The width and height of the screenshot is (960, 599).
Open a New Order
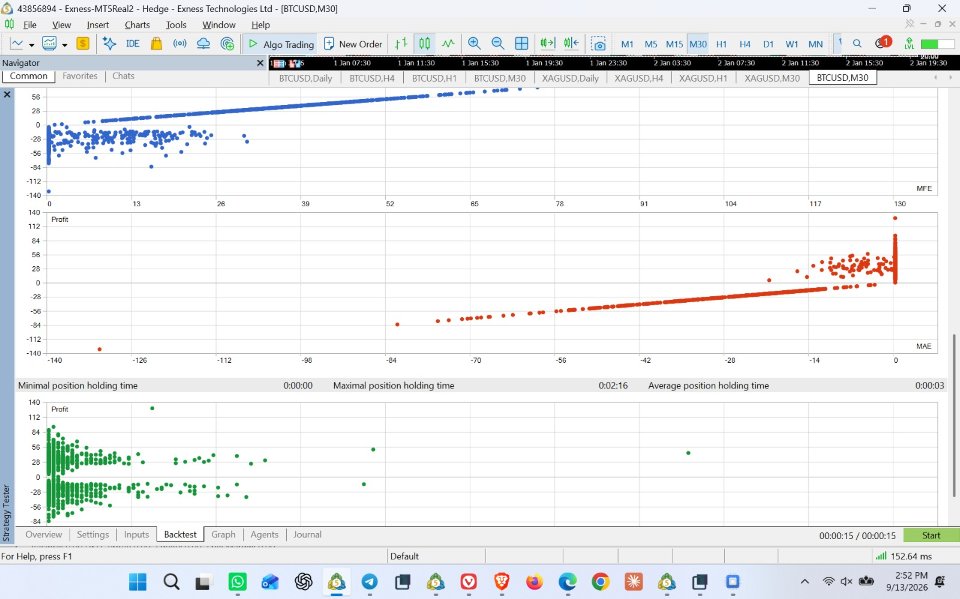coord(353,44)
